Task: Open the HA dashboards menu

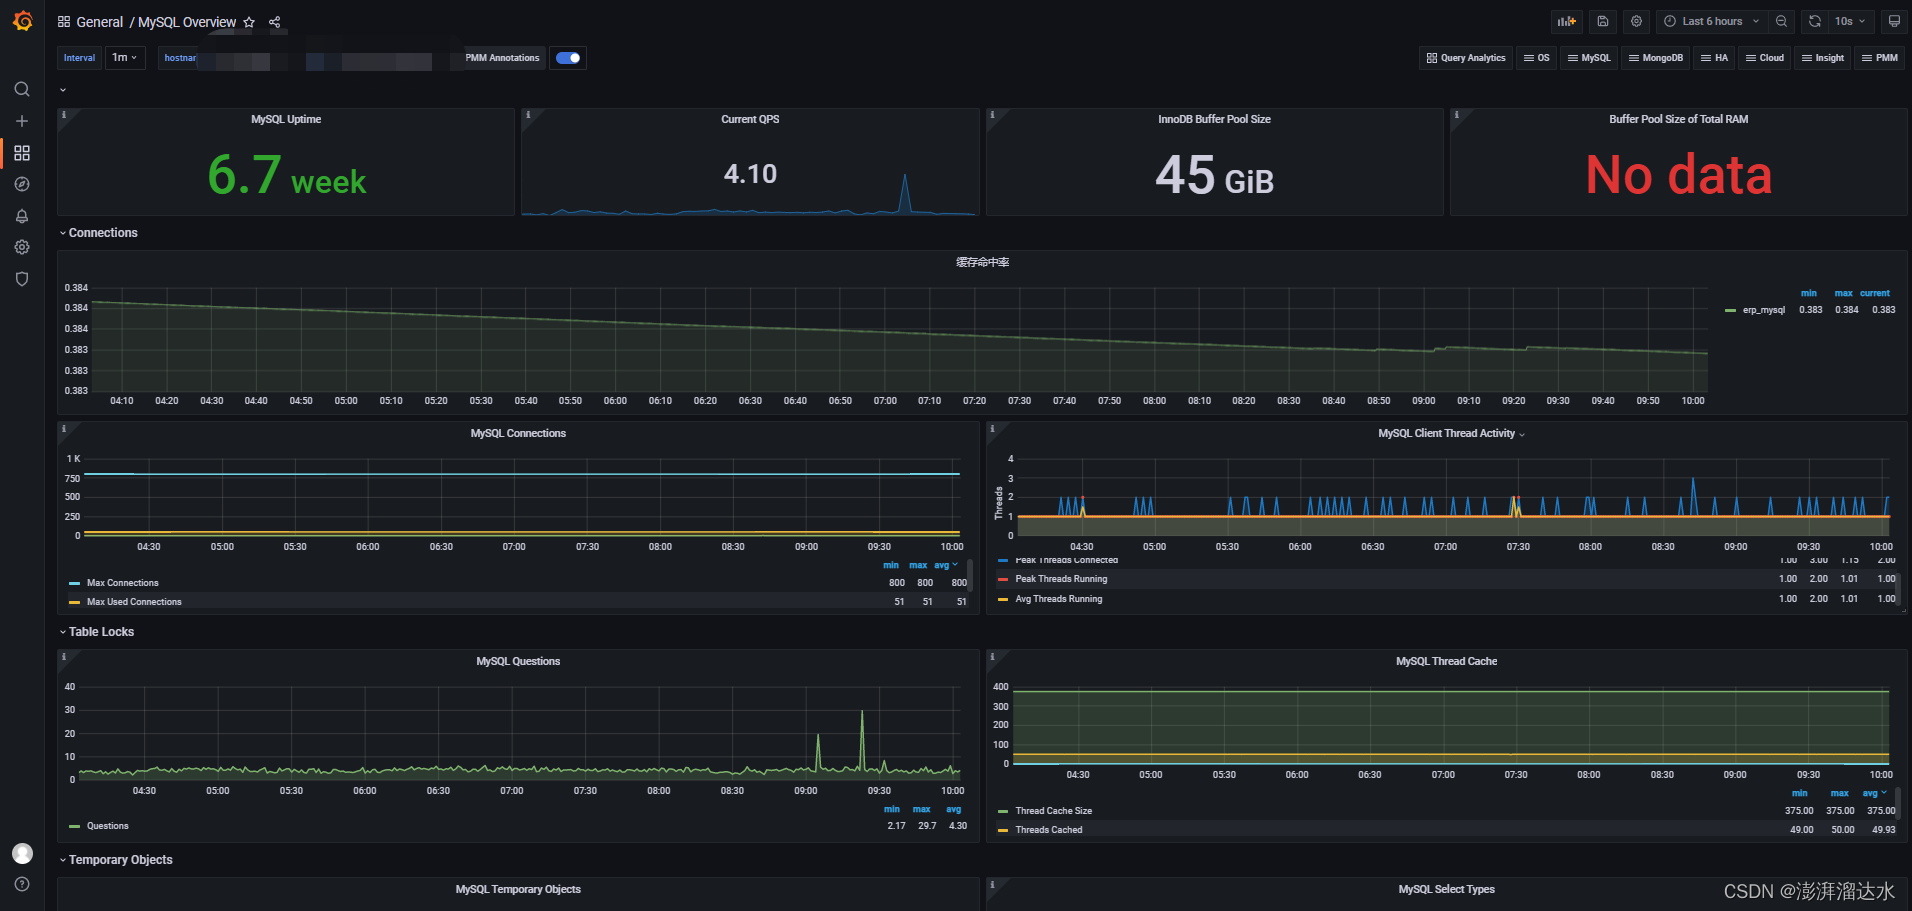Action: 1715,58
